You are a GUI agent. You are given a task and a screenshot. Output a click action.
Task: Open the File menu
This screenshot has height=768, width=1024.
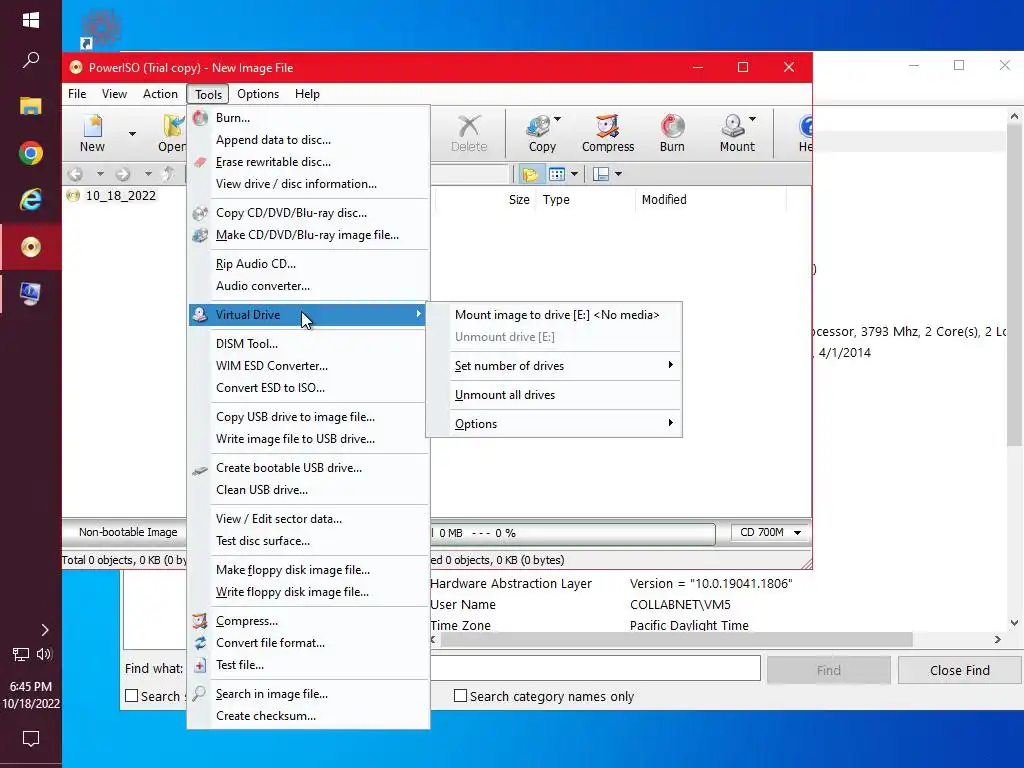pos(77,94)
